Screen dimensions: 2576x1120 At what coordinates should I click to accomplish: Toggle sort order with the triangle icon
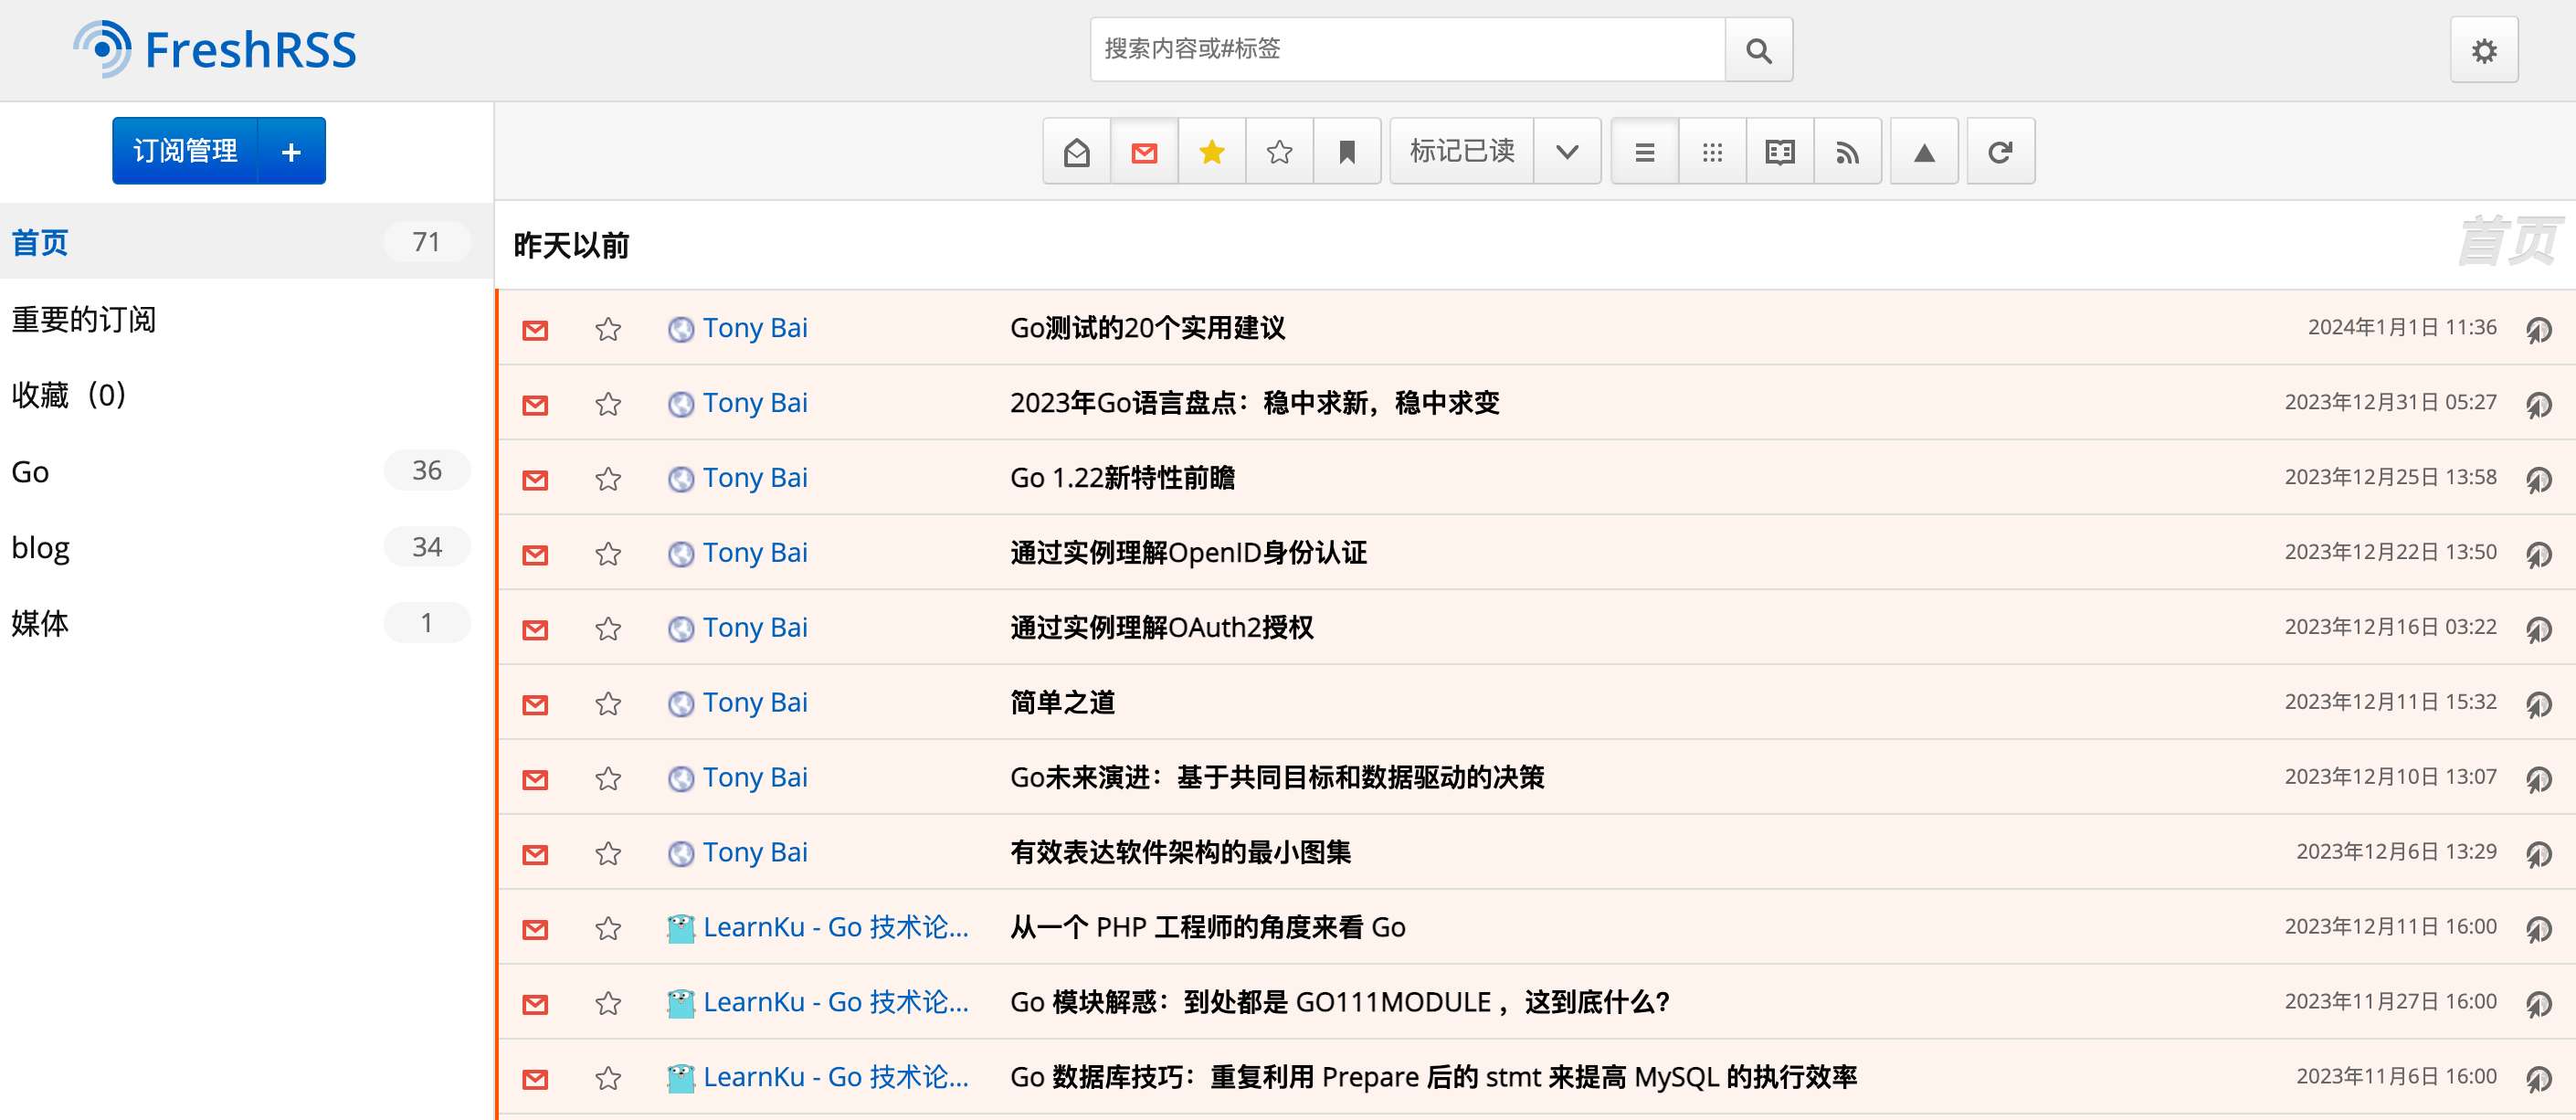1923,152
